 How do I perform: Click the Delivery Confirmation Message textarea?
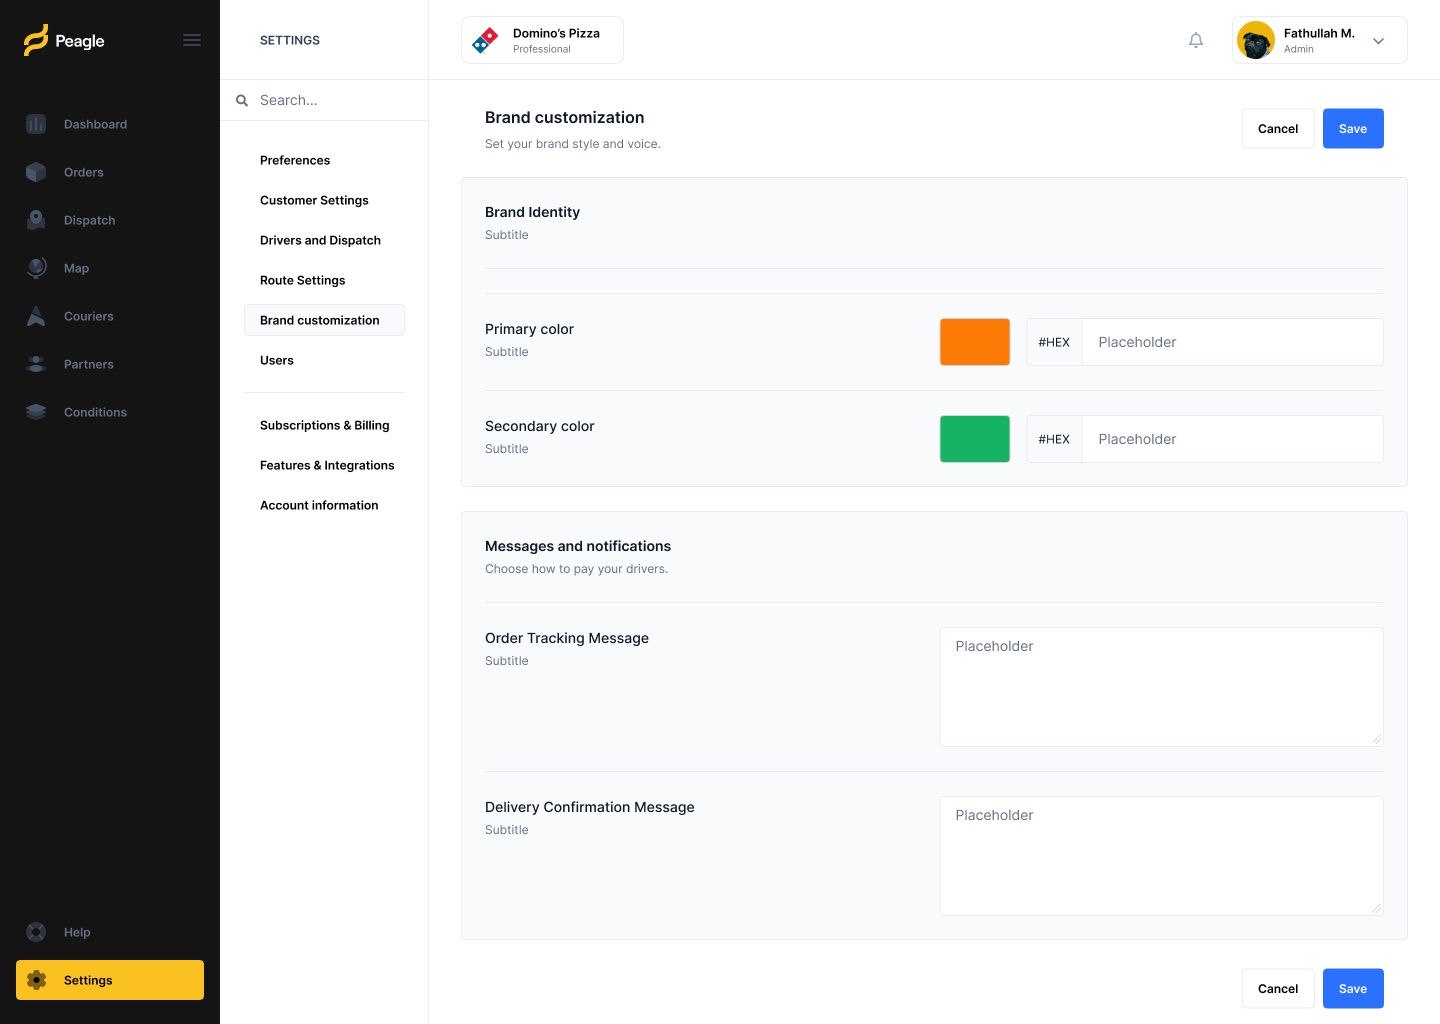(1162, 856)
